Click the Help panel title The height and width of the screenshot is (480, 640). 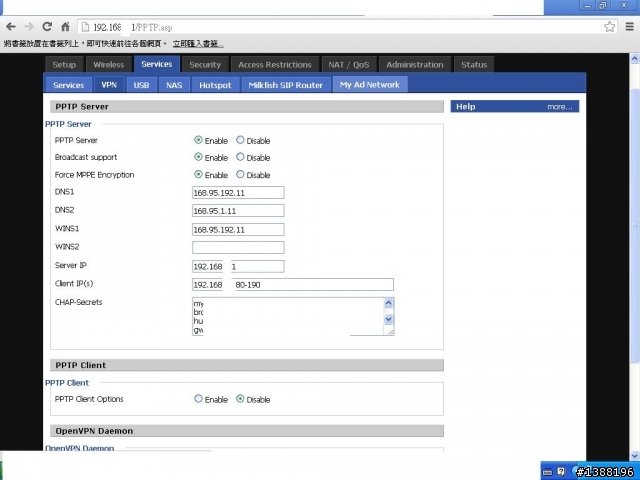pos(466,107)
